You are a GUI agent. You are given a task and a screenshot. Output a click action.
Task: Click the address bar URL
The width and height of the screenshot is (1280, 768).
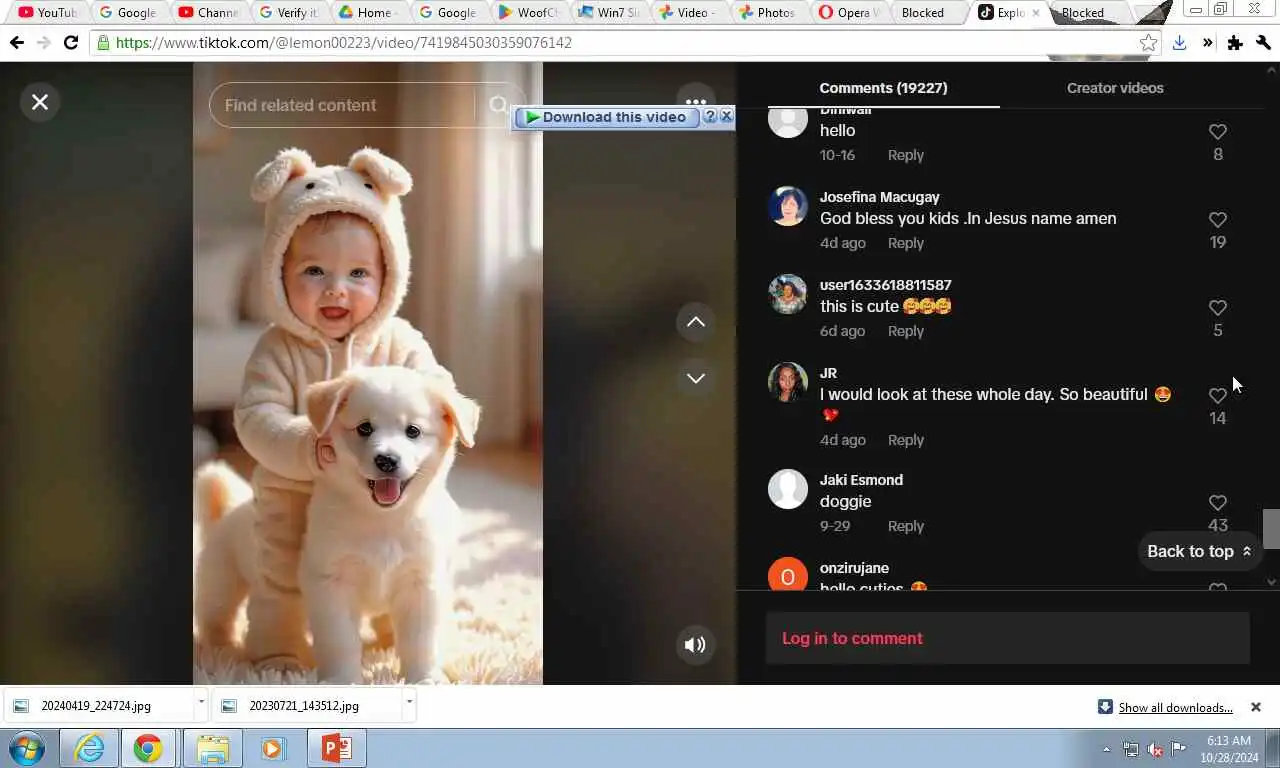click(x=343, y=43)
